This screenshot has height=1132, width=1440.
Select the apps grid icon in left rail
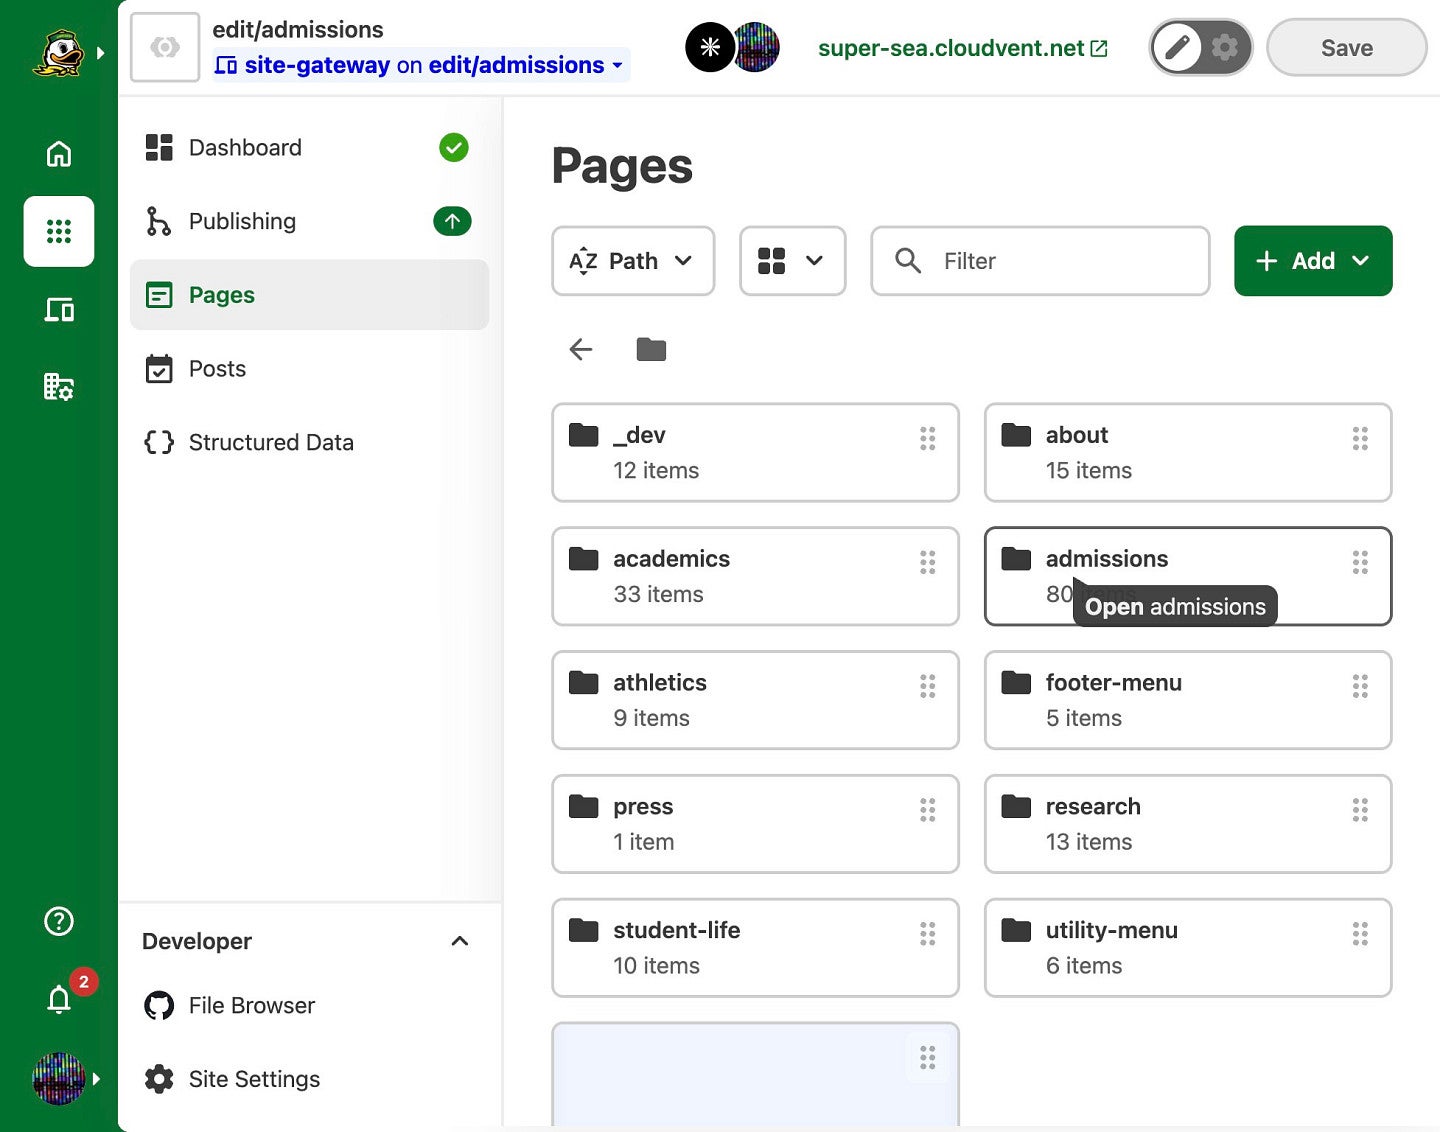pos(59,231)
